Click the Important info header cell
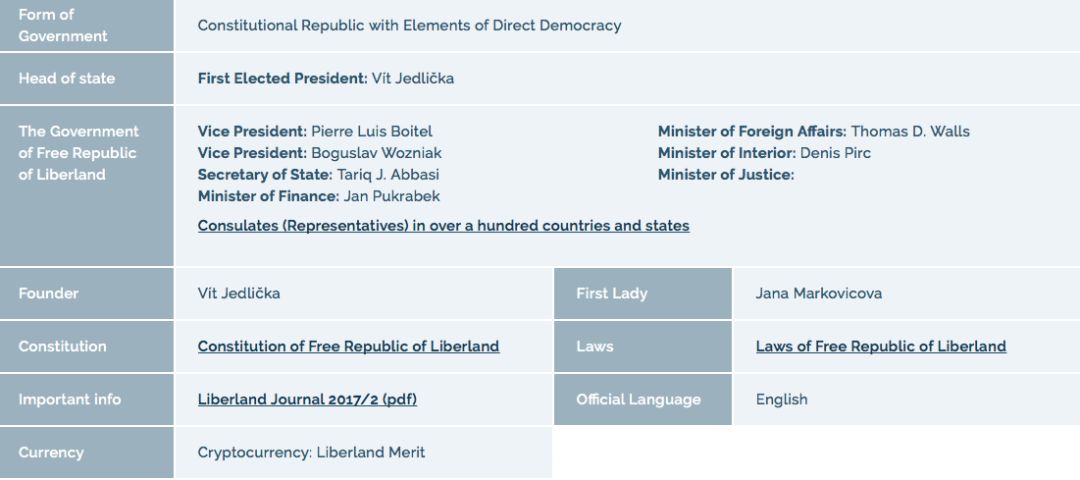 pyautogui.click(x=87, y=399)
